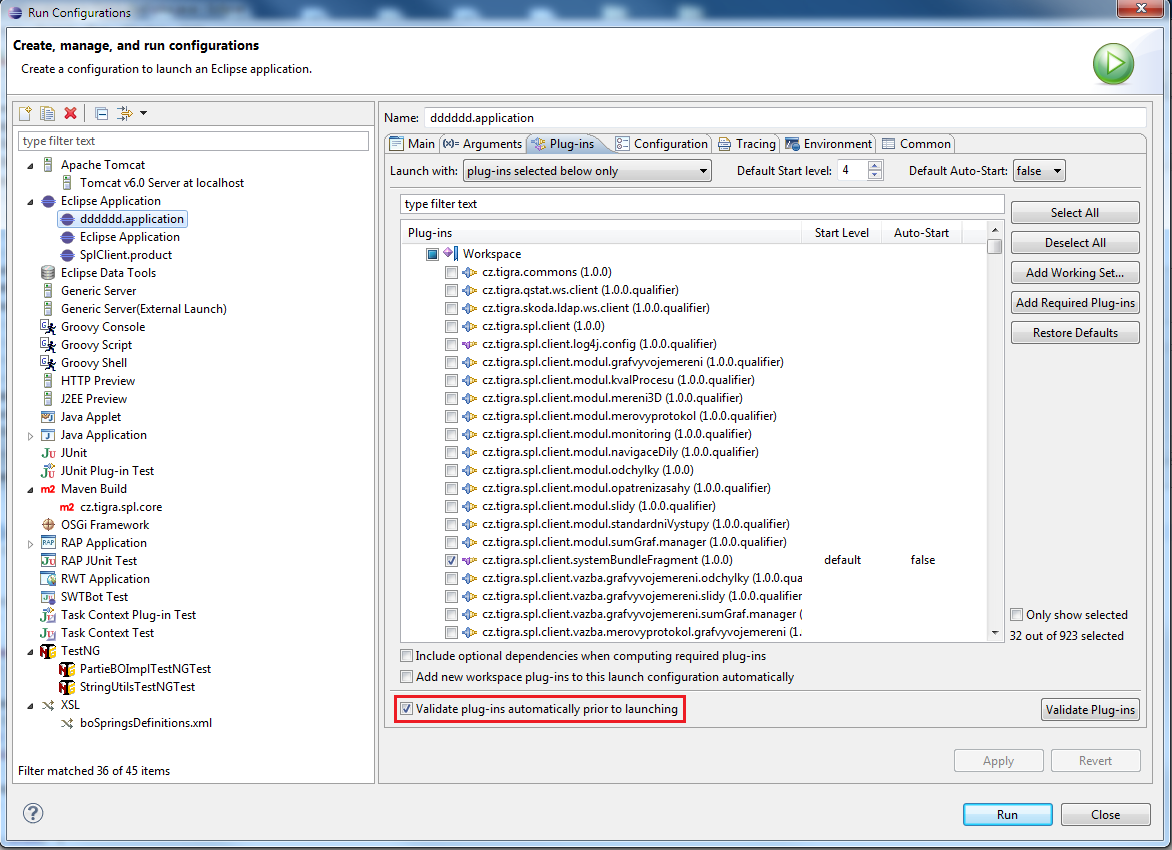Image resolution: width=1172 pixels, height=850 pixels.
Task: Select the Task Context Test configuration type
Action: pyautogui.click(x=107, y=633)
